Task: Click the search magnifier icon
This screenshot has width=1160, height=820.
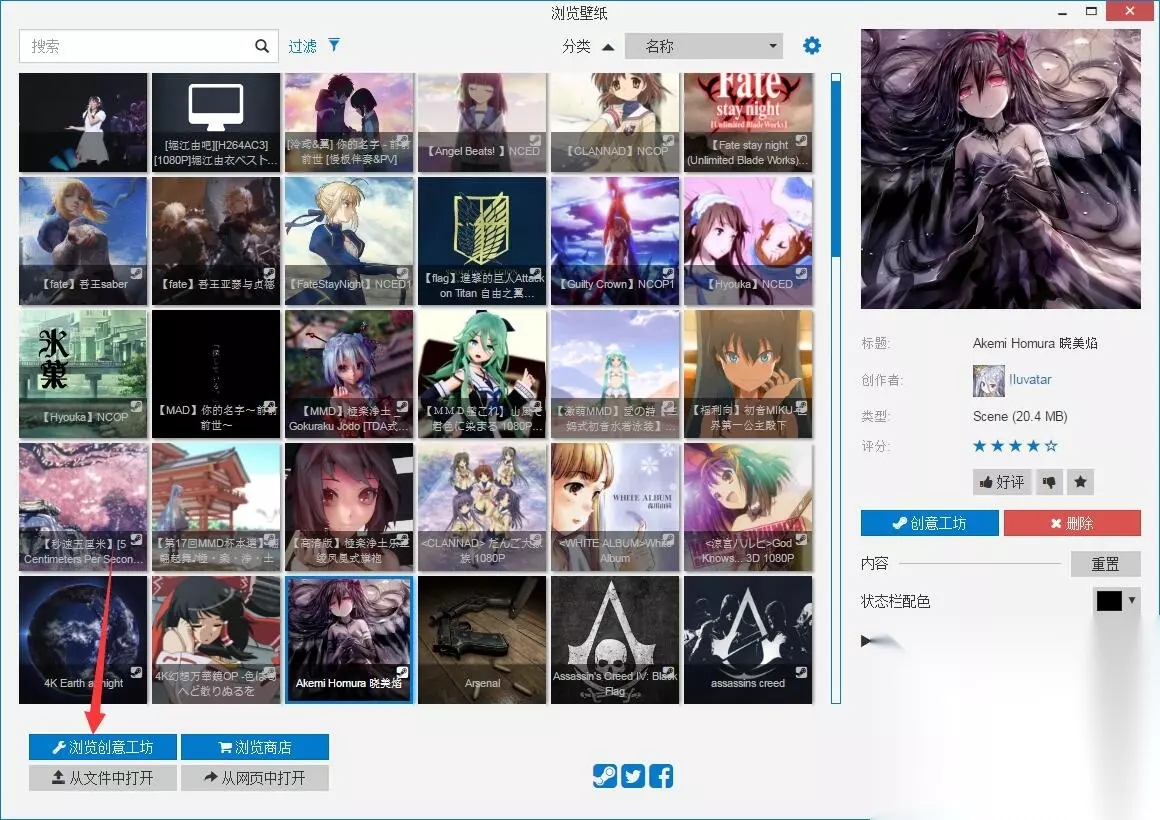Action: (262, 46)
